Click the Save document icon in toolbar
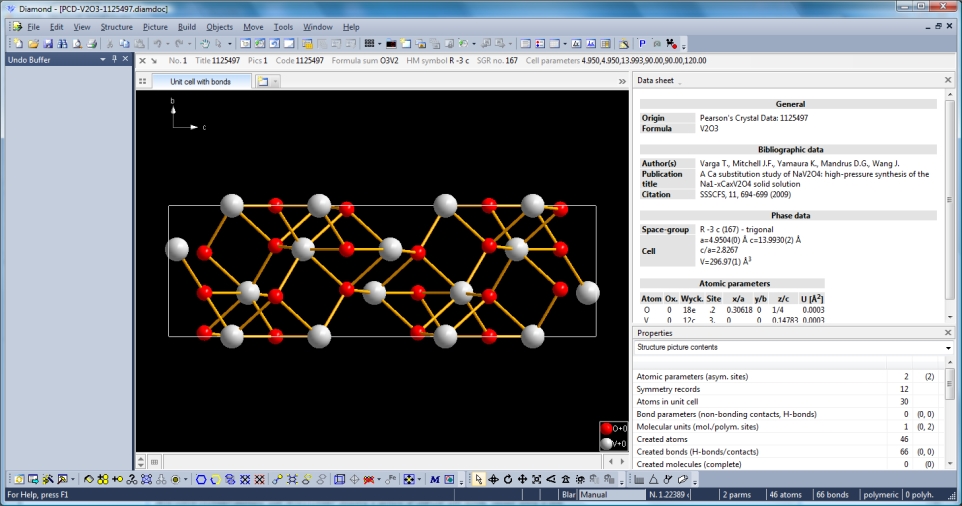This screenshot has height=506, width=962. coord(48,44)
